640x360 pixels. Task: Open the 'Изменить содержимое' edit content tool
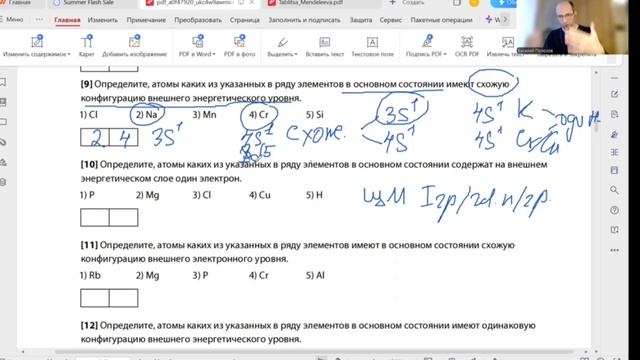[x=36, y=46]
